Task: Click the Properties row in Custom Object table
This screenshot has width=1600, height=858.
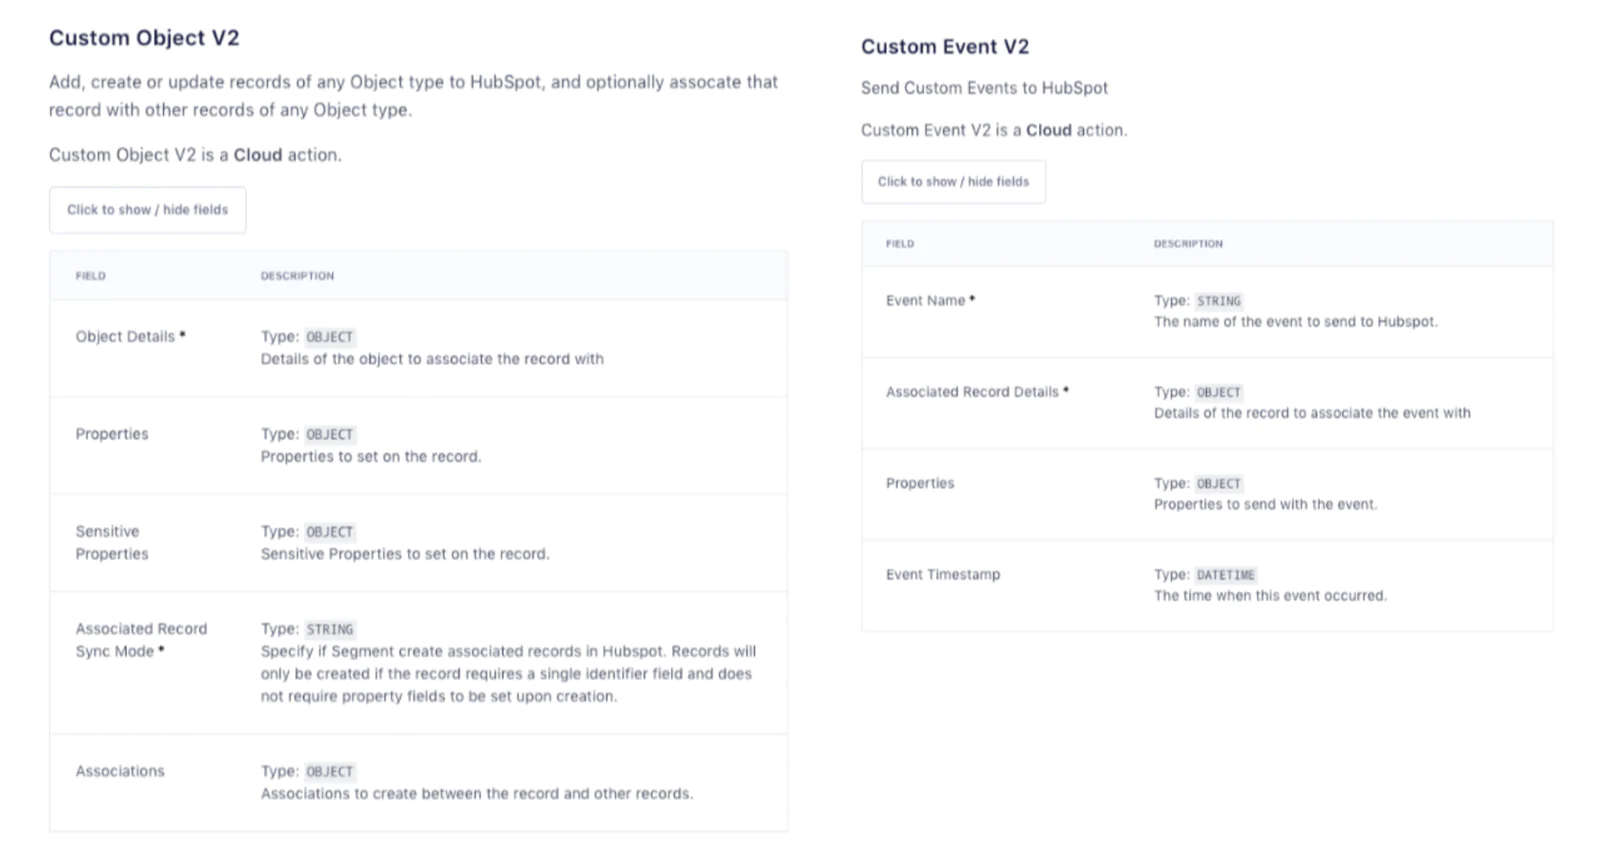Action: (x=111, y=434)
